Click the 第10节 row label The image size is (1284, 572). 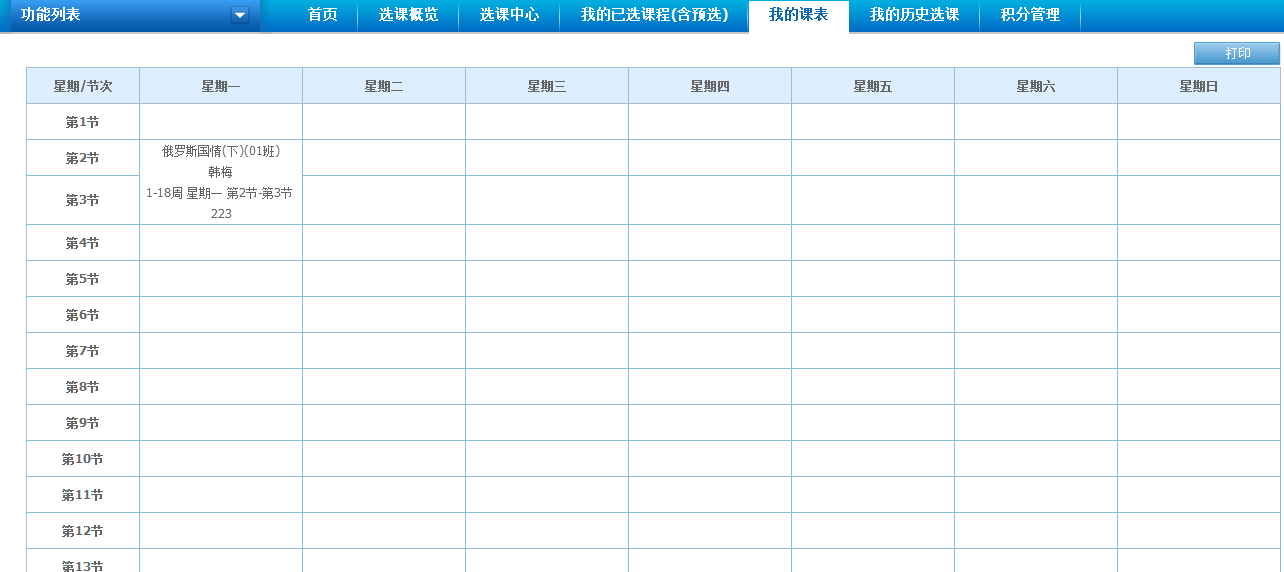[83, 459]
